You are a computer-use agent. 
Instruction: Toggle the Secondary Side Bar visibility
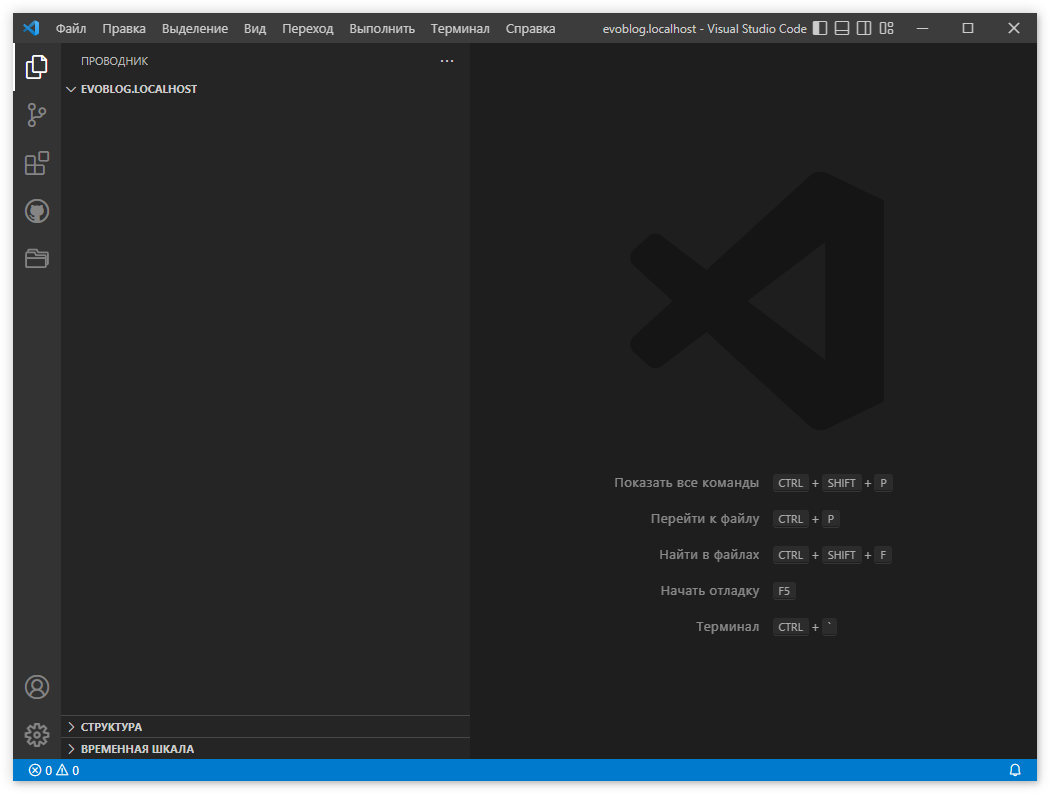[863, 28]
